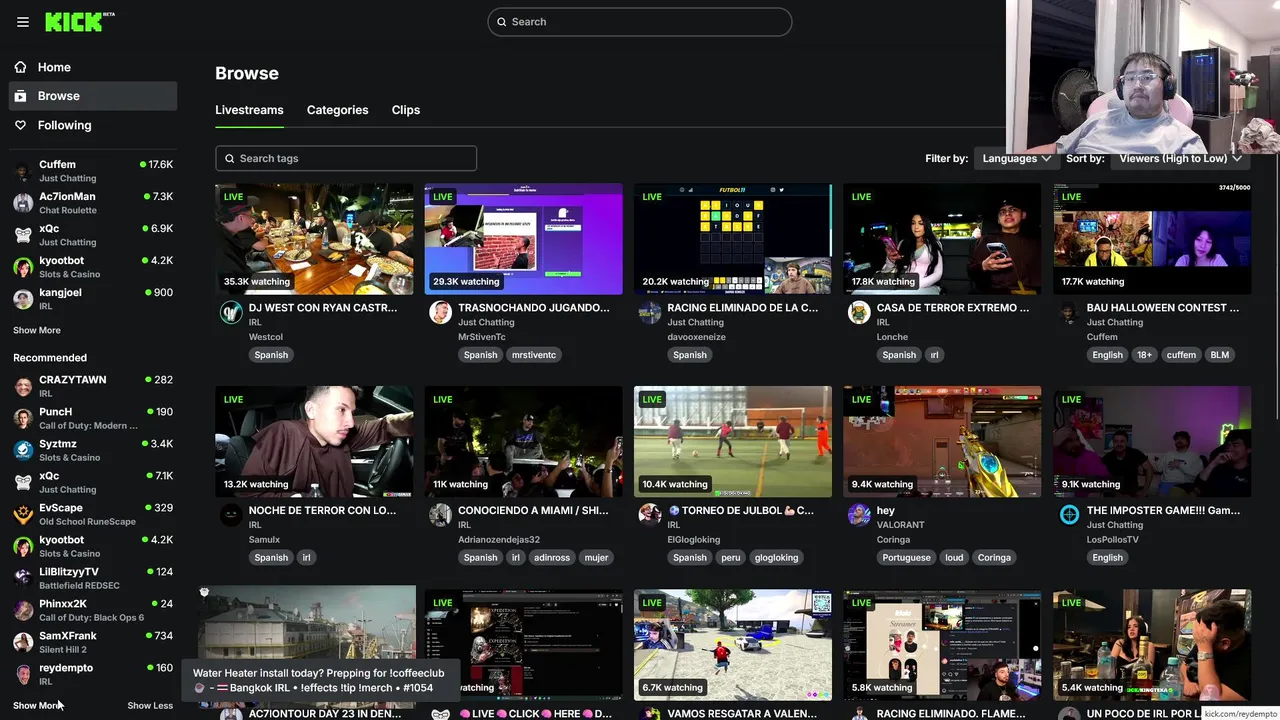Select Browse in sidebar
The image size is (1280, 720).
pos(93,96)
